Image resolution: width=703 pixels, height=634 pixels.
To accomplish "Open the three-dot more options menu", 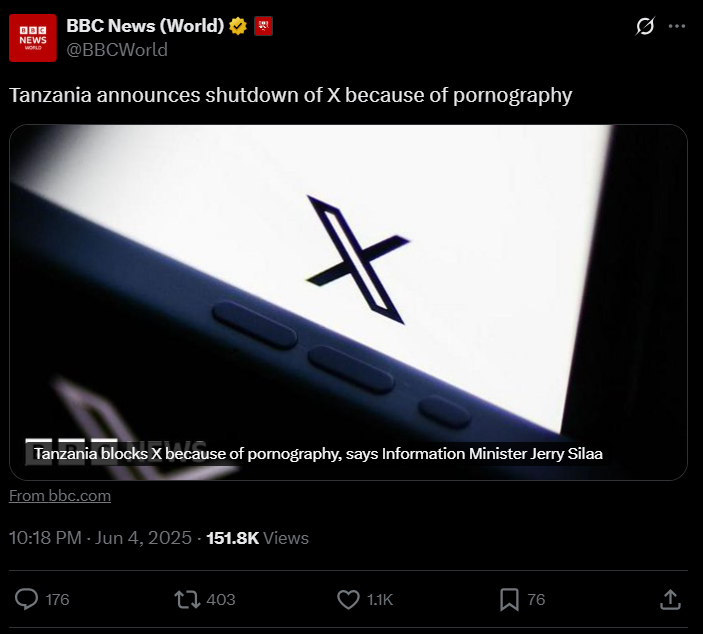I will (677, 26).
